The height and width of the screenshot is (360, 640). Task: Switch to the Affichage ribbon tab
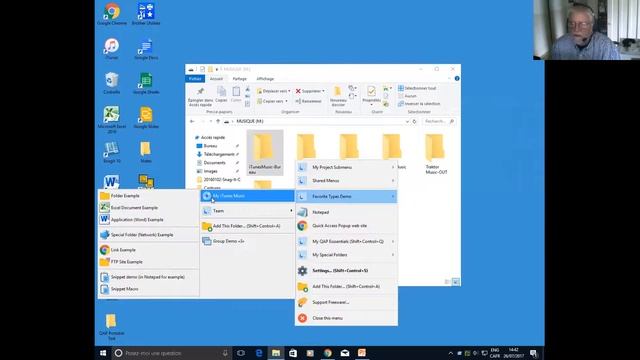pyautogui.click(x=265, y=79)
